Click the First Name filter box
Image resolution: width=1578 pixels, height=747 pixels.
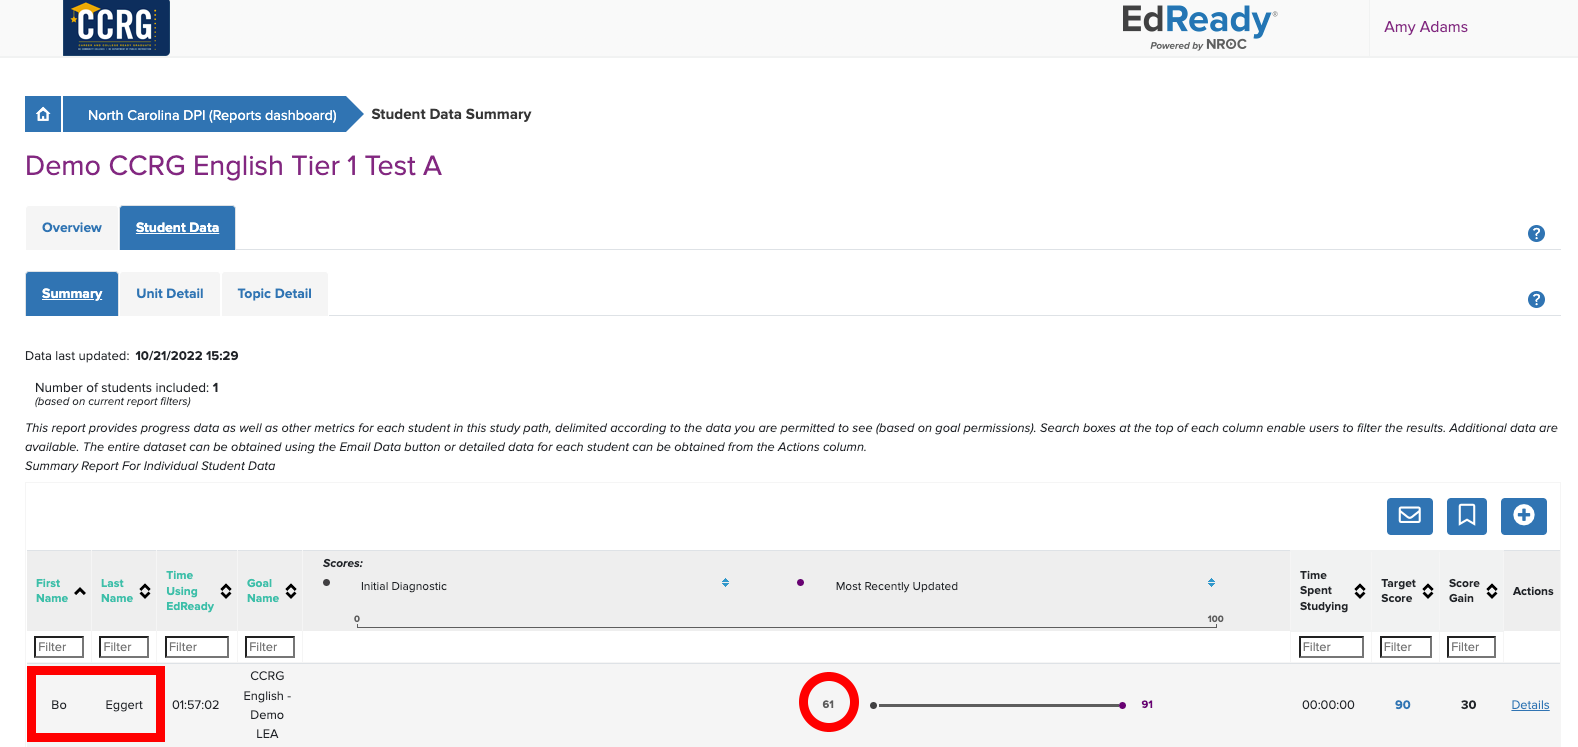coord(58,646)
